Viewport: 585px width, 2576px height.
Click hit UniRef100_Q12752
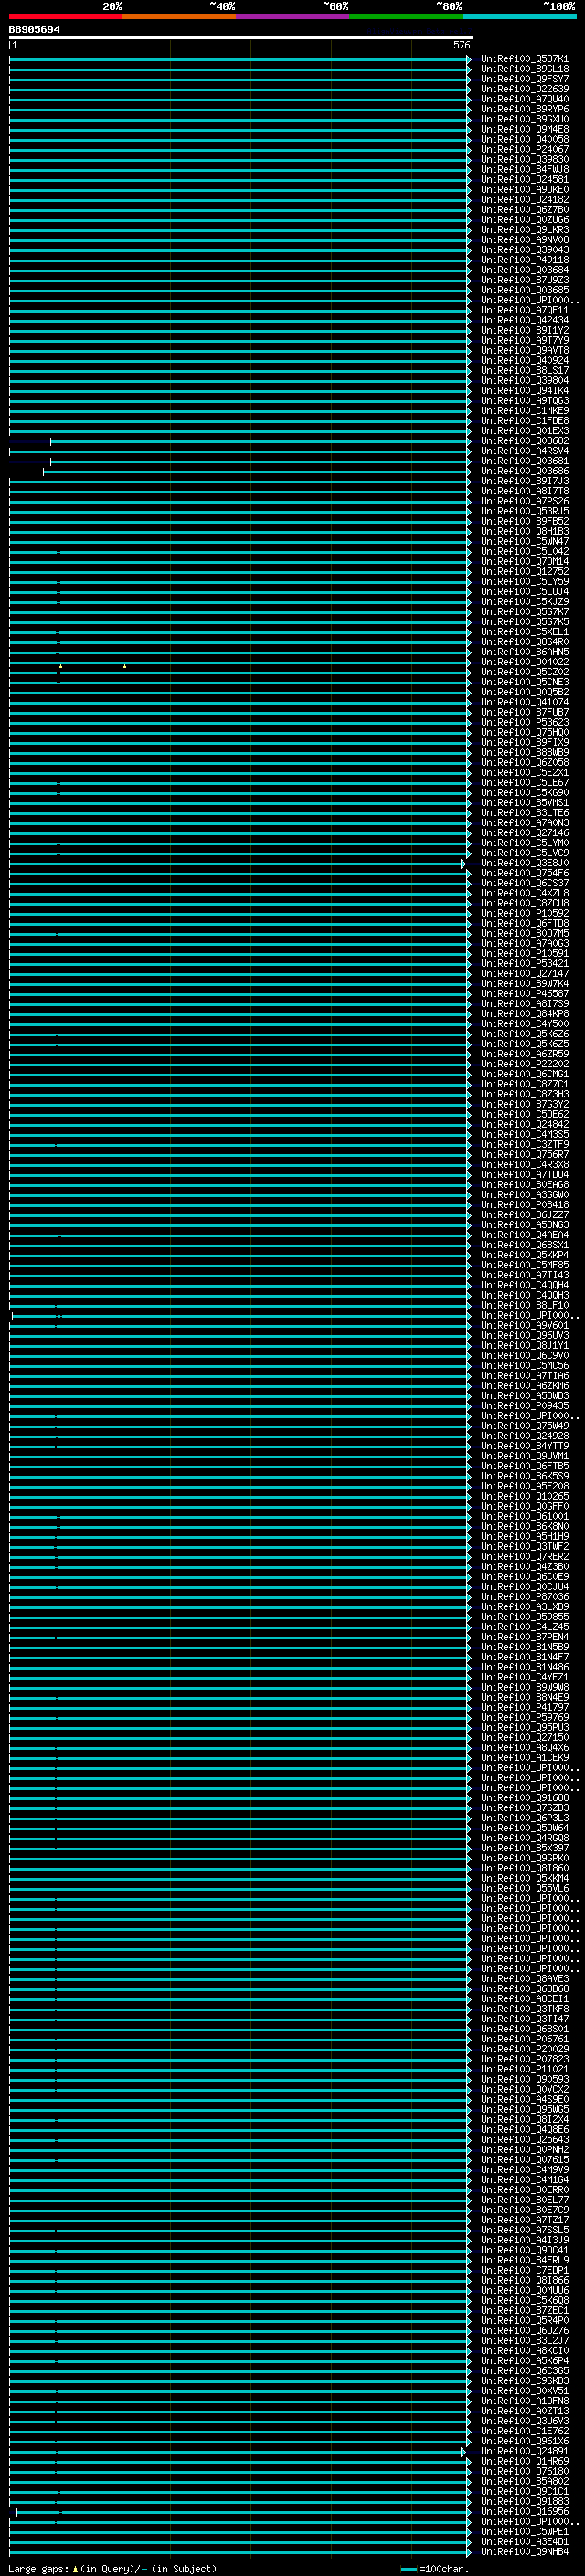tap(525, 572)
